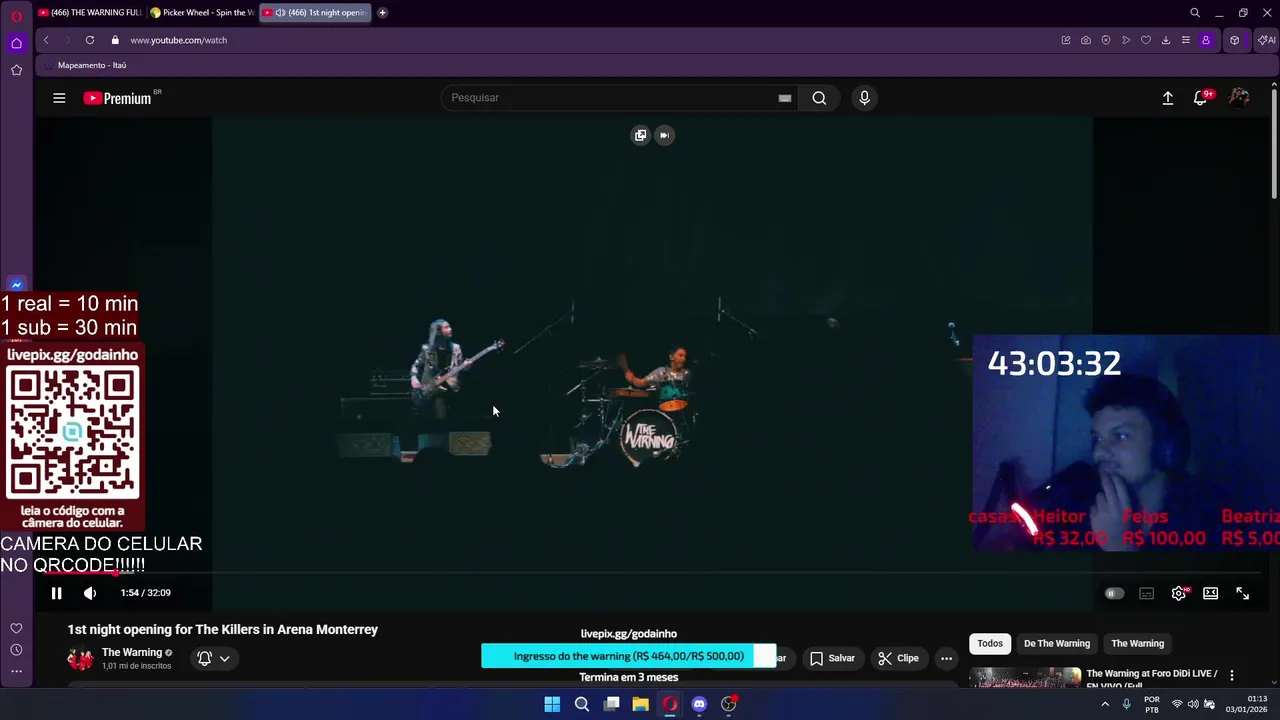1280x720 pixels.
Task: Select the Todos filter chip
Action: click(x=990, y=644)
